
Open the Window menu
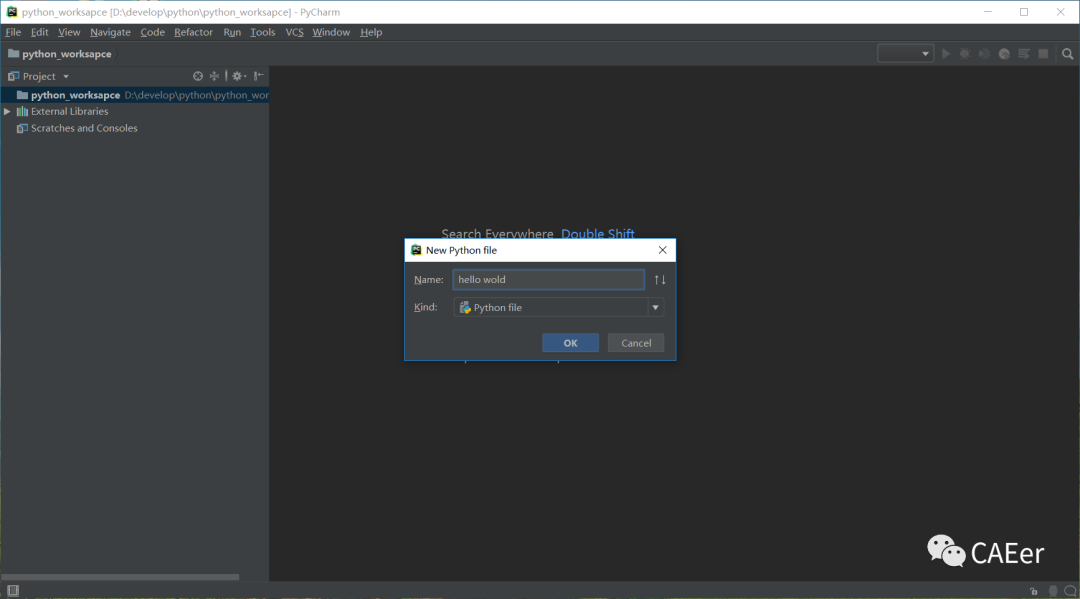tap(331, 32)
